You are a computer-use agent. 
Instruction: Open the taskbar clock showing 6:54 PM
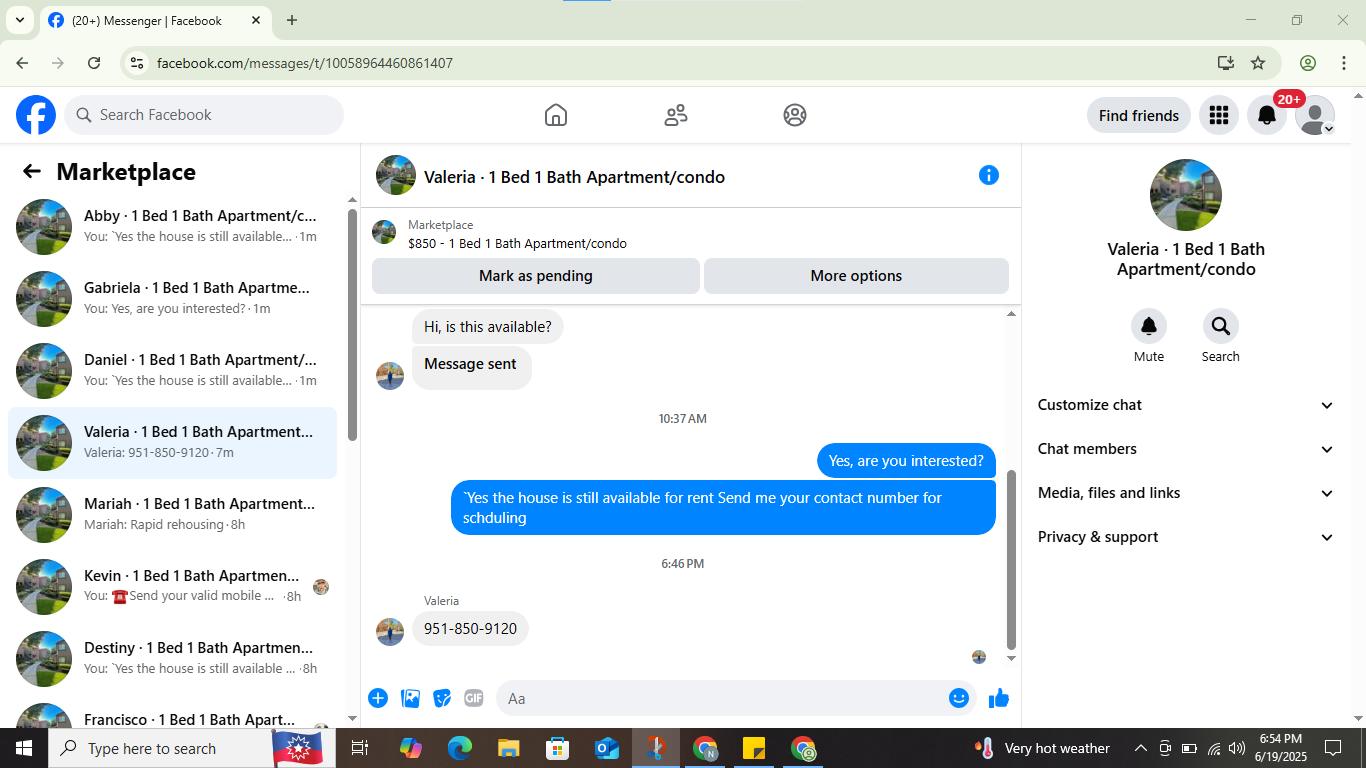[x=1280, y=748]
